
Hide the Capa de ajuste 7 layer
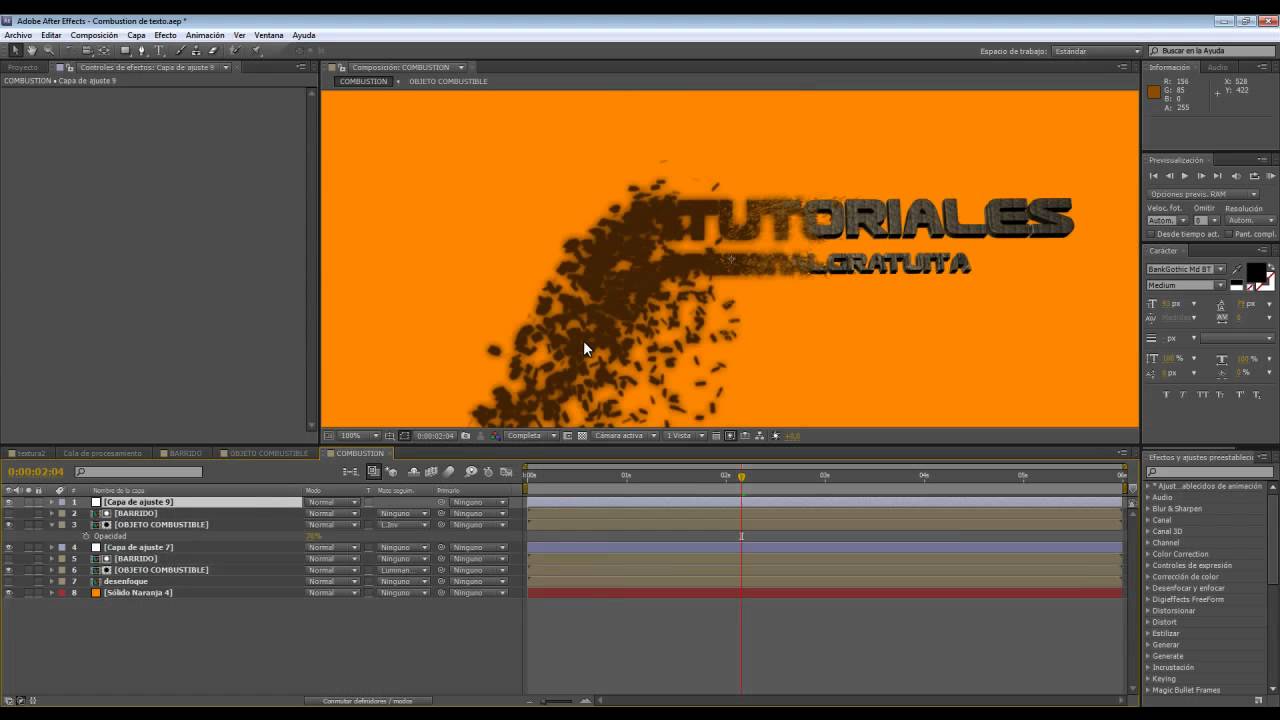coord(9,548)
